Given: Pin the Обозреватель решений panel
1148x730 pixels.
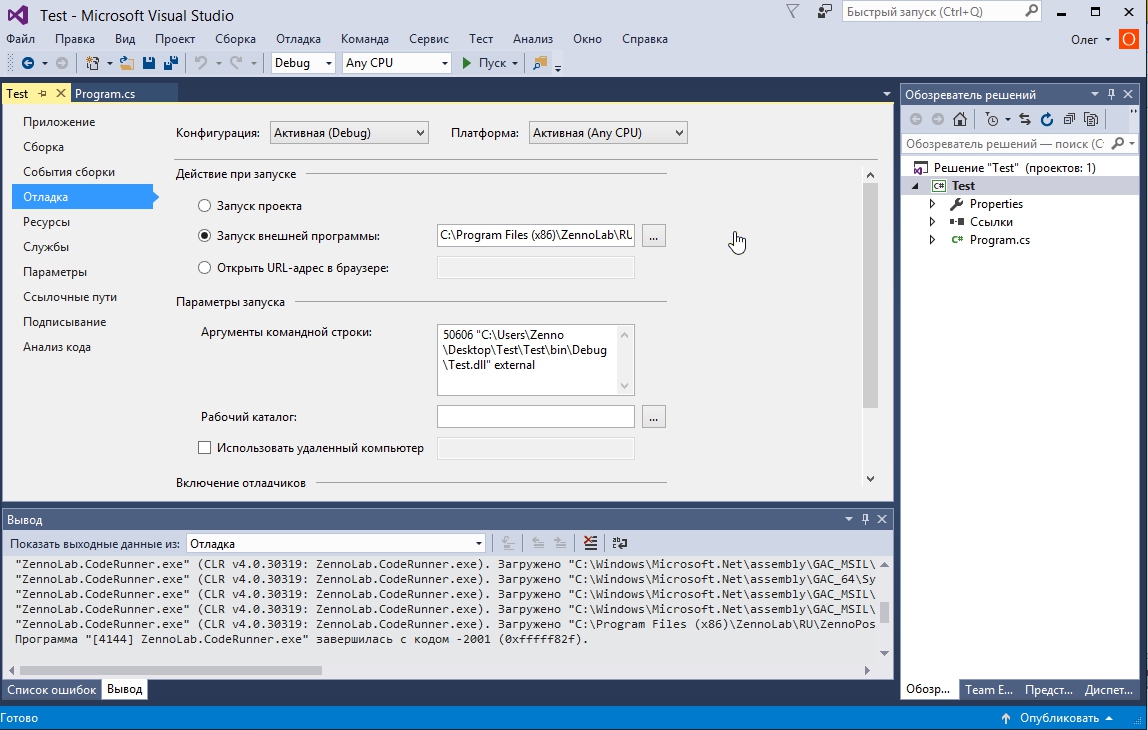Looking at the screenshot, I should pos(1111,94).
